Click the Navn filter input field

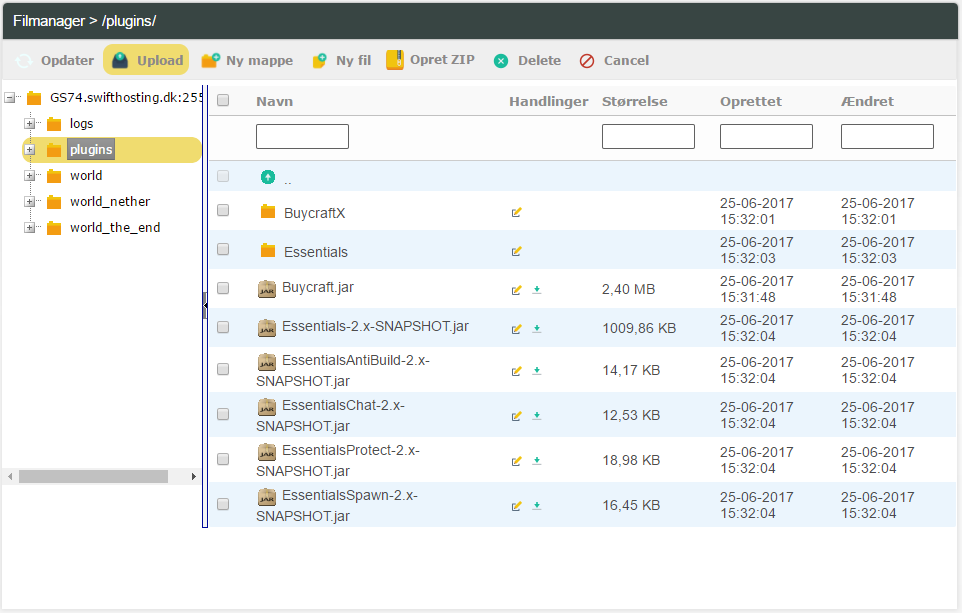pyautogui.click(x=302, y=136)
